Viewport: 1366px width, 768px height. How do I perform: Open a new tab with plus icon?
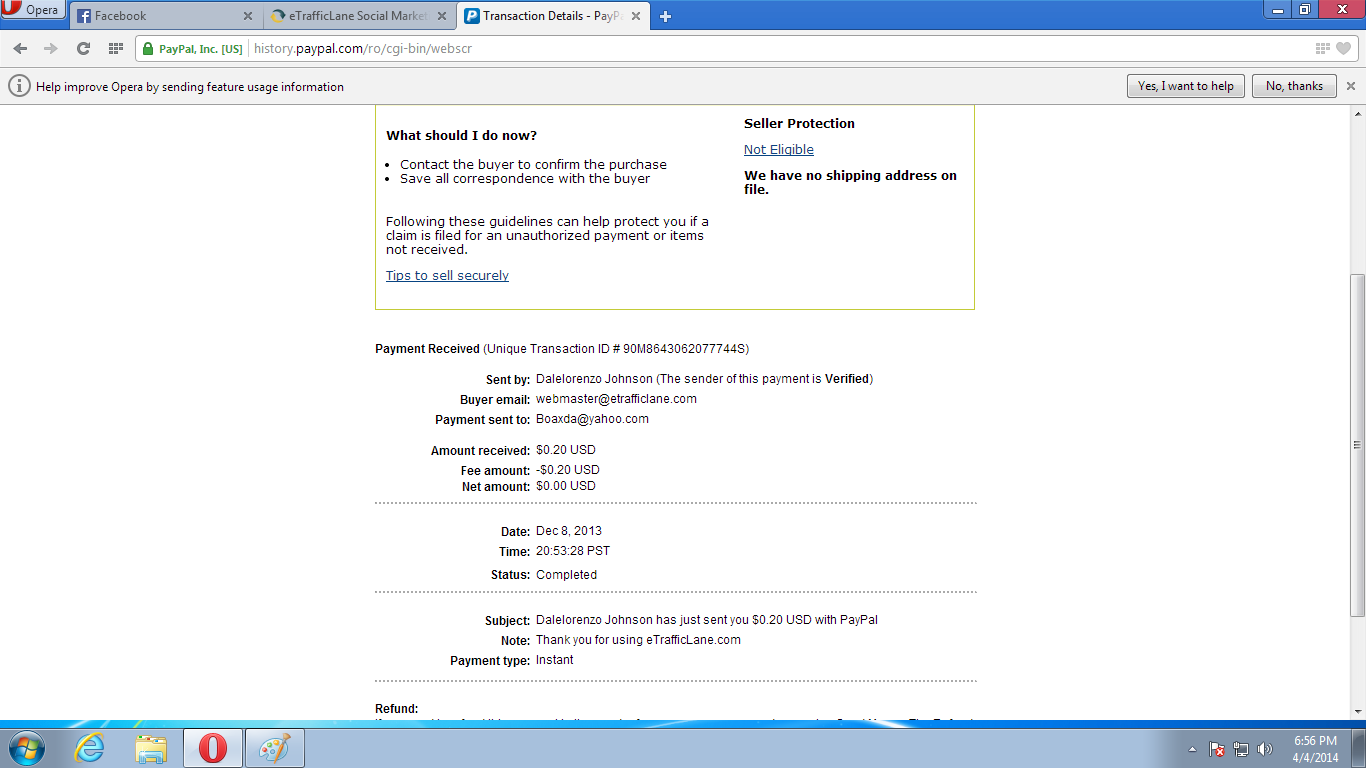coord(666,16)
